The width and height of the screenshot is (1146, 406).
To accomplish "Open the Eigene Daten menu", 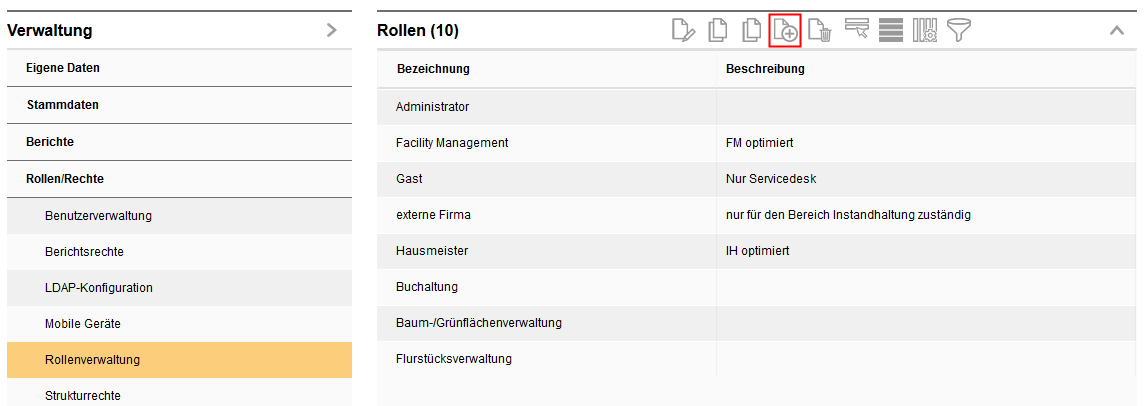I will pos(63,68).
